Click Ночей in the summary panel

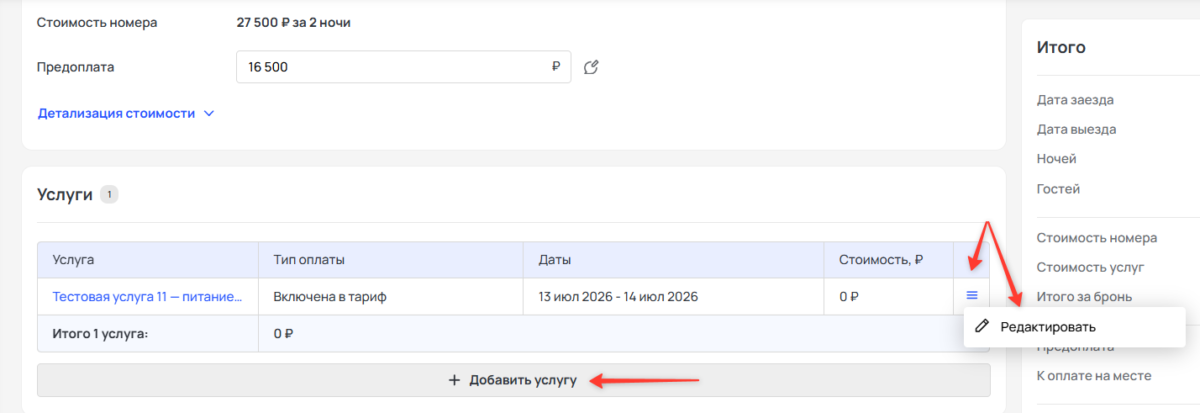click(1056, 159)
